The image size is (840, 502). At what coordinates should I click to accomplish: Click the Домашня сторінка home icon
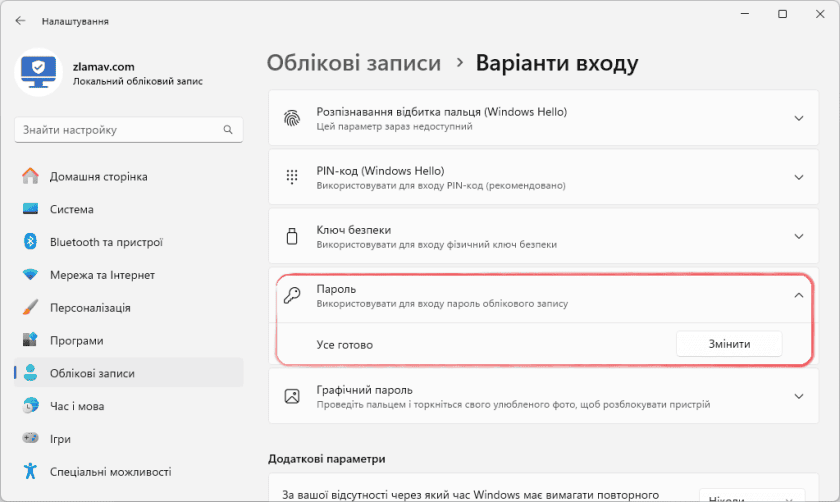click(x=31, y=176)
